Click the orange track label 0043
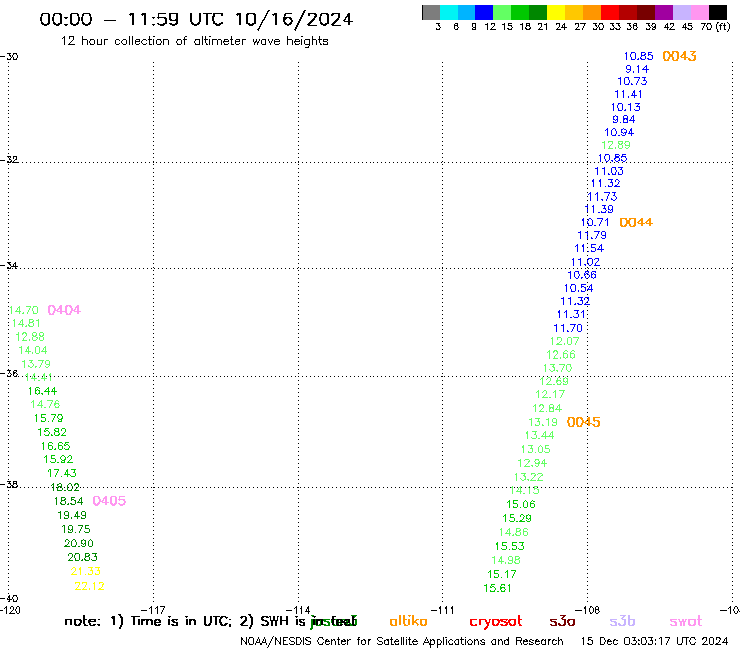This screenshot has height=650, width=740. pyautogui.click(x=679, y=56)
